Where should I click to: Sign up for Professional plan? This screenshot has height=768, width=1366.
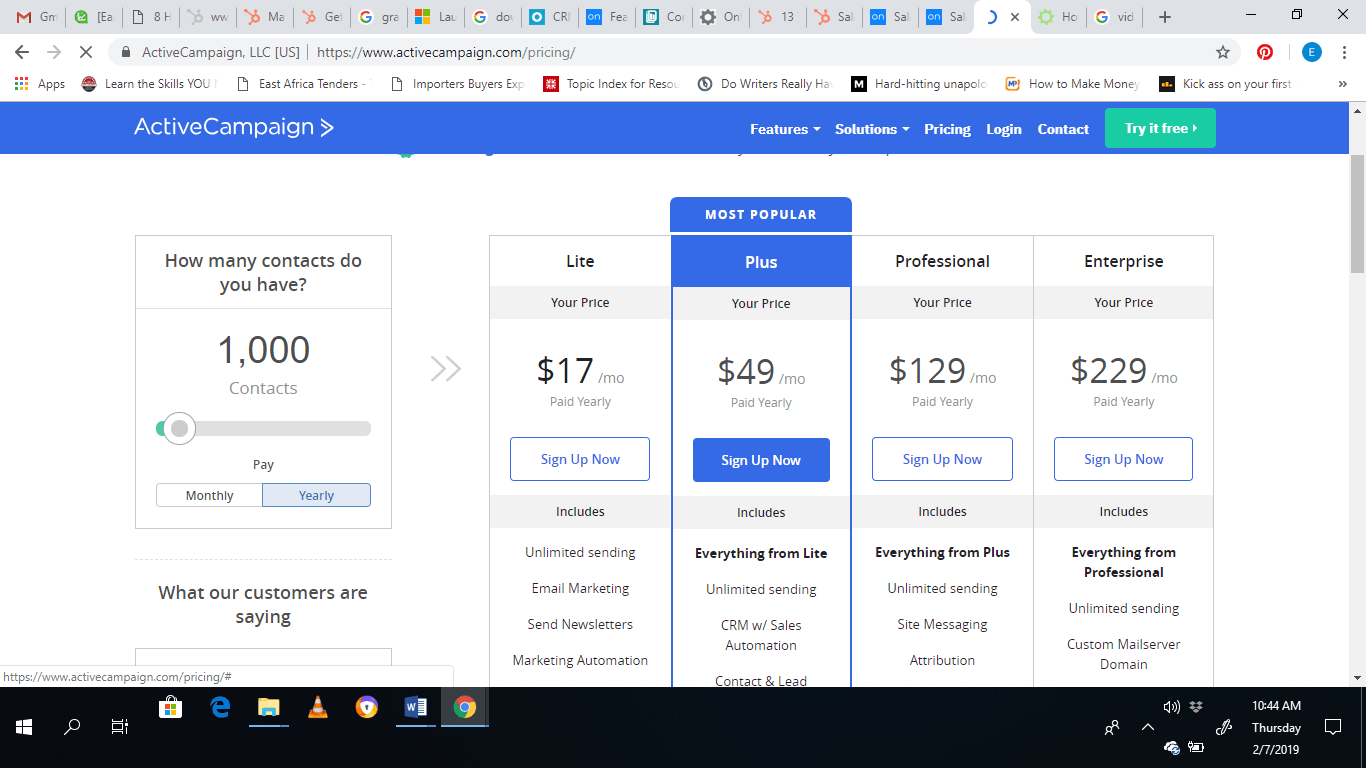tap(942, 459)
